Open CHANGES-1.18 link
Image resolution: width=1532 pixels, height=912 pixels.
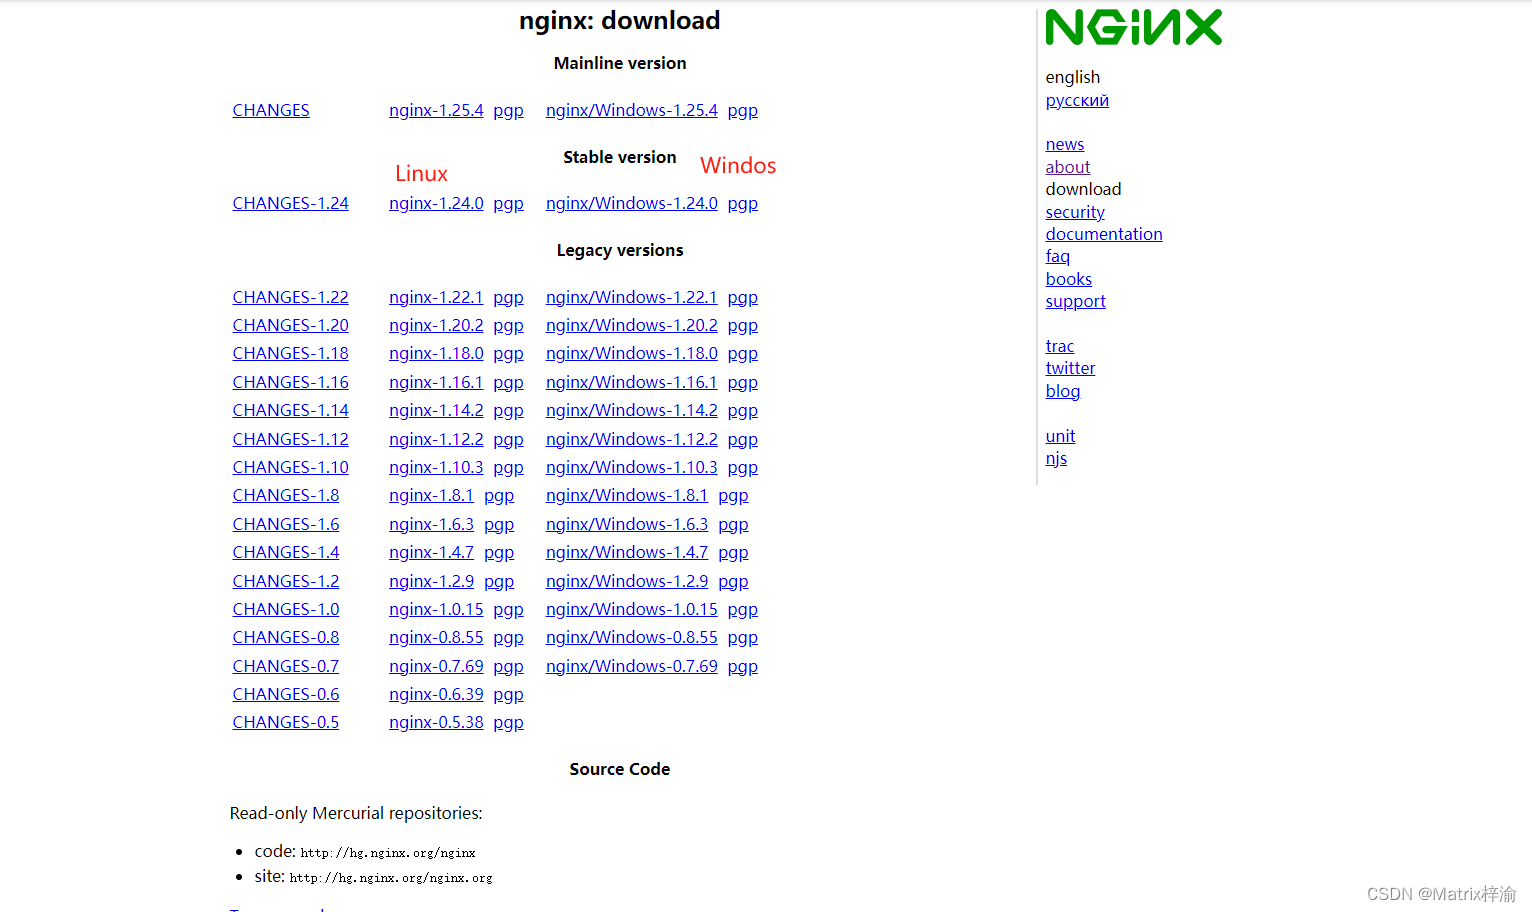point(291,353)
